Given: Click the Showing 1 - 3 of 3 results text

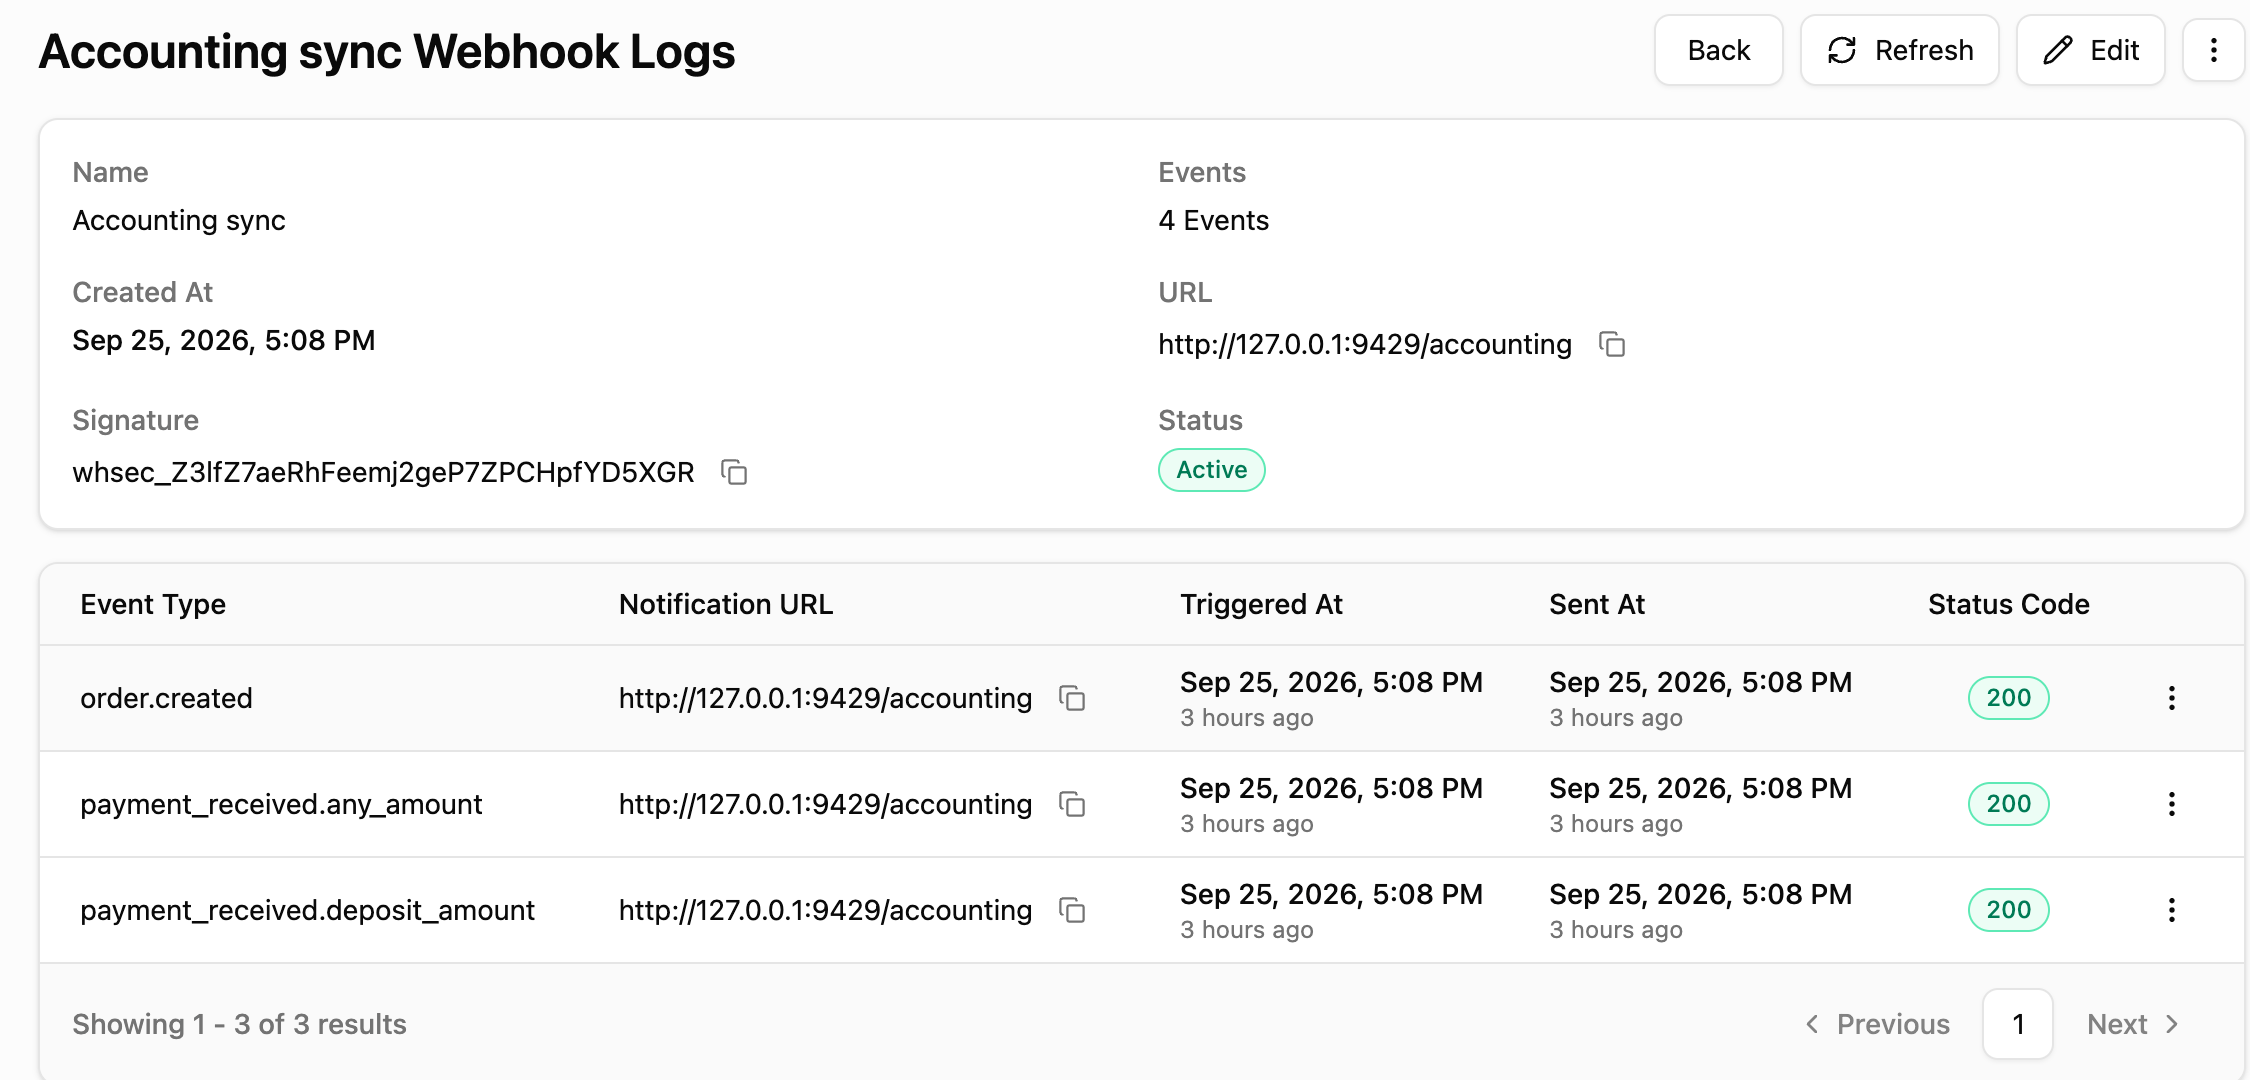Looking at the screenshot, I should 239,1024.
